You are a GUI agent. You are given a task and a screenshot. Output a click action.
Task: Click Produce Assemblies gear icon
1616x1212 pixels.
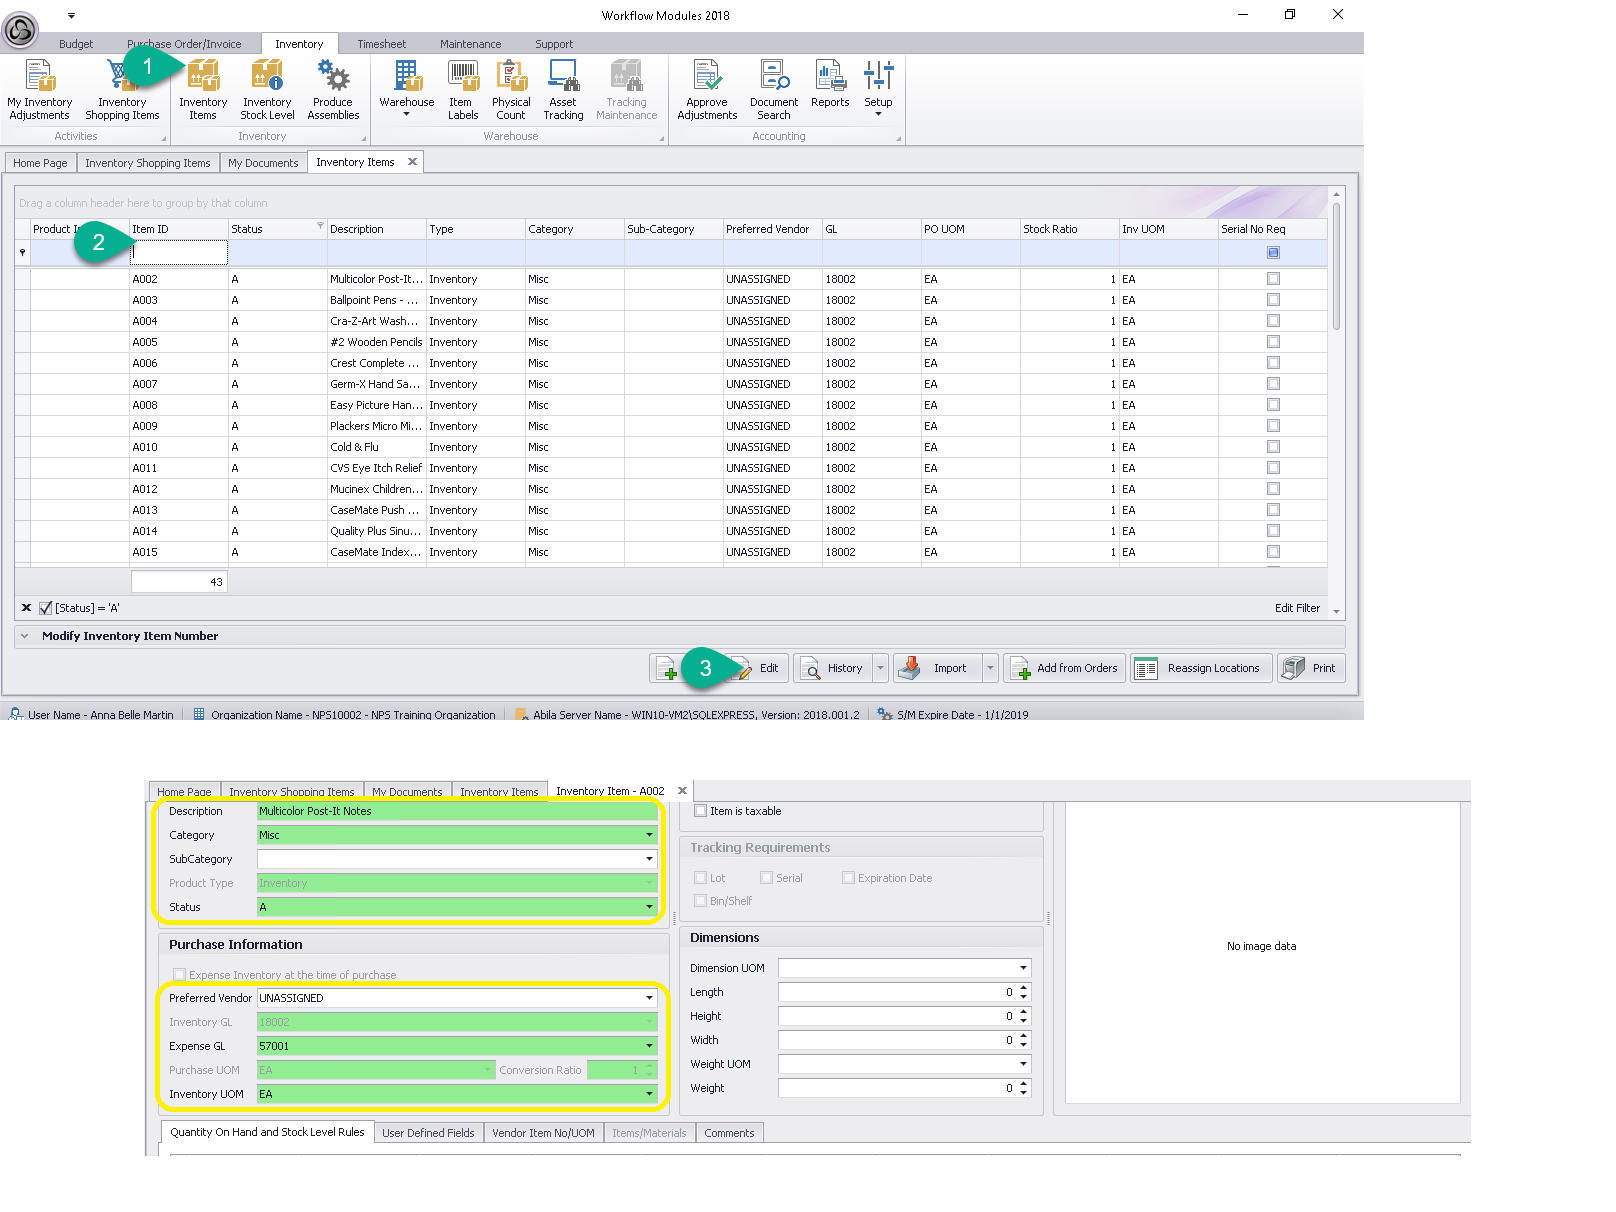(x=333, y=77)
